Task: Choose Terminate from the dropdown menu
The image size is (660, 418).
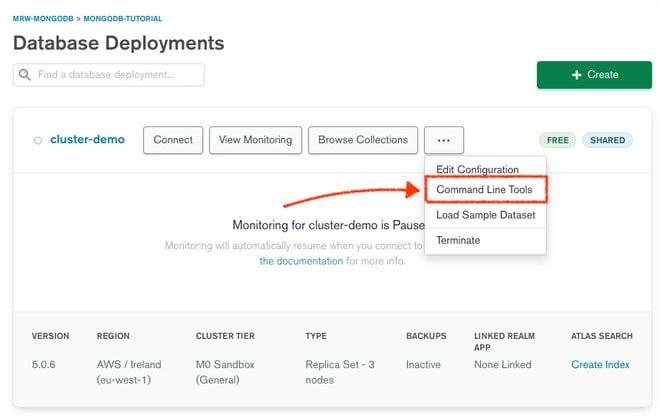Action: (x=458, y=240)
